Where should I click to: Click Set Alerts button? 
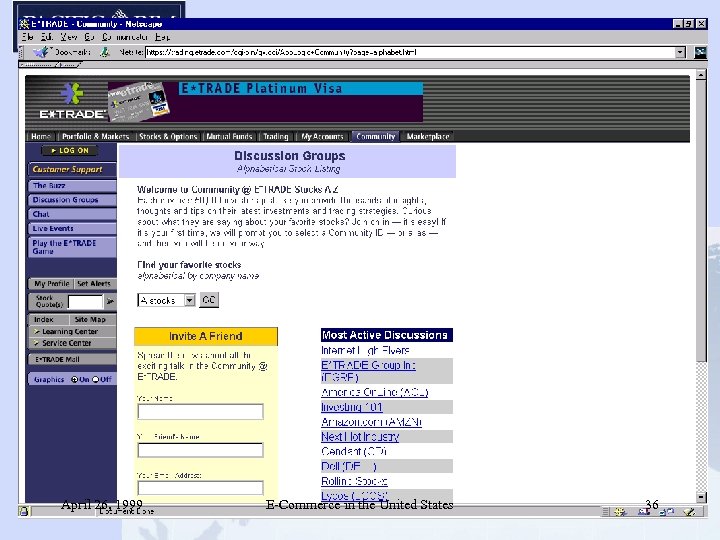click(95, 284)
